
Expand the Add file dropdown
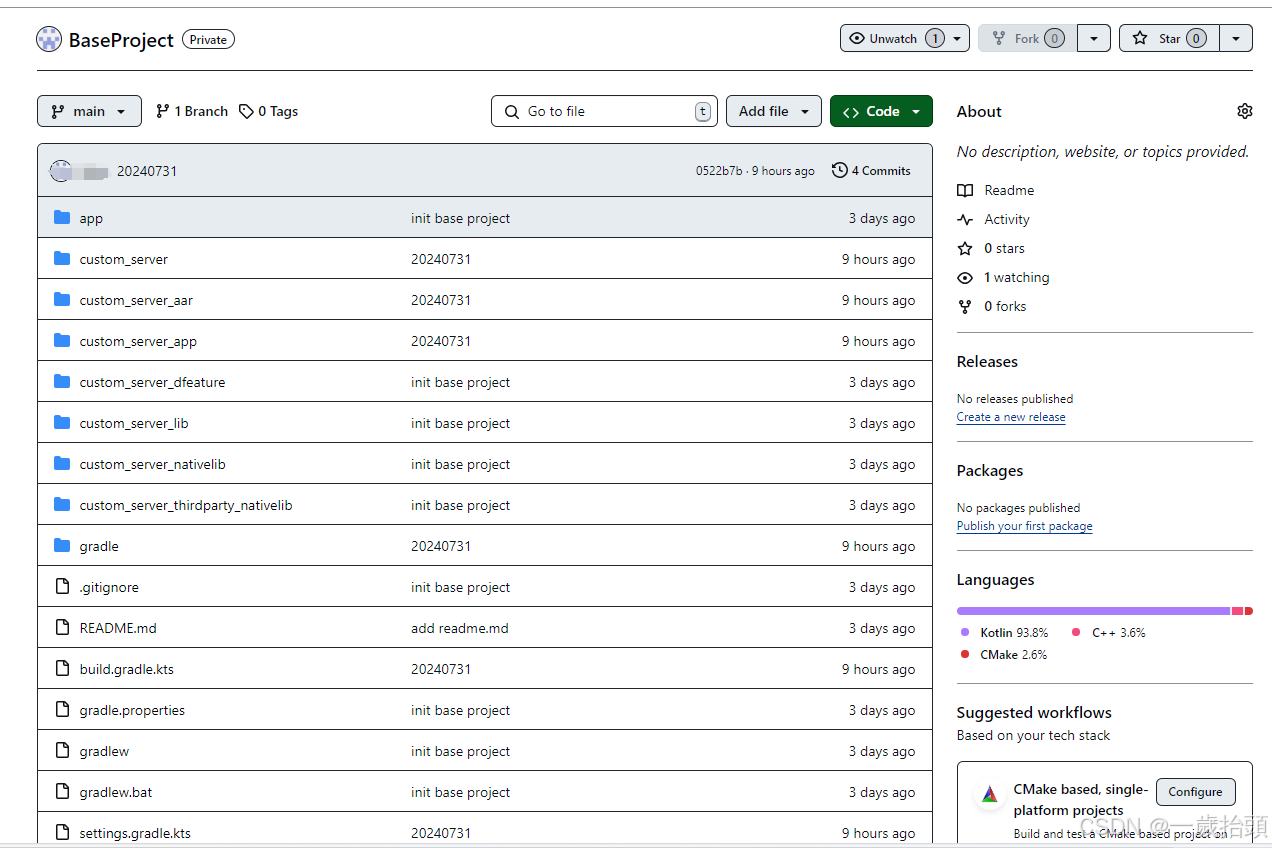[x=774, y=111]
